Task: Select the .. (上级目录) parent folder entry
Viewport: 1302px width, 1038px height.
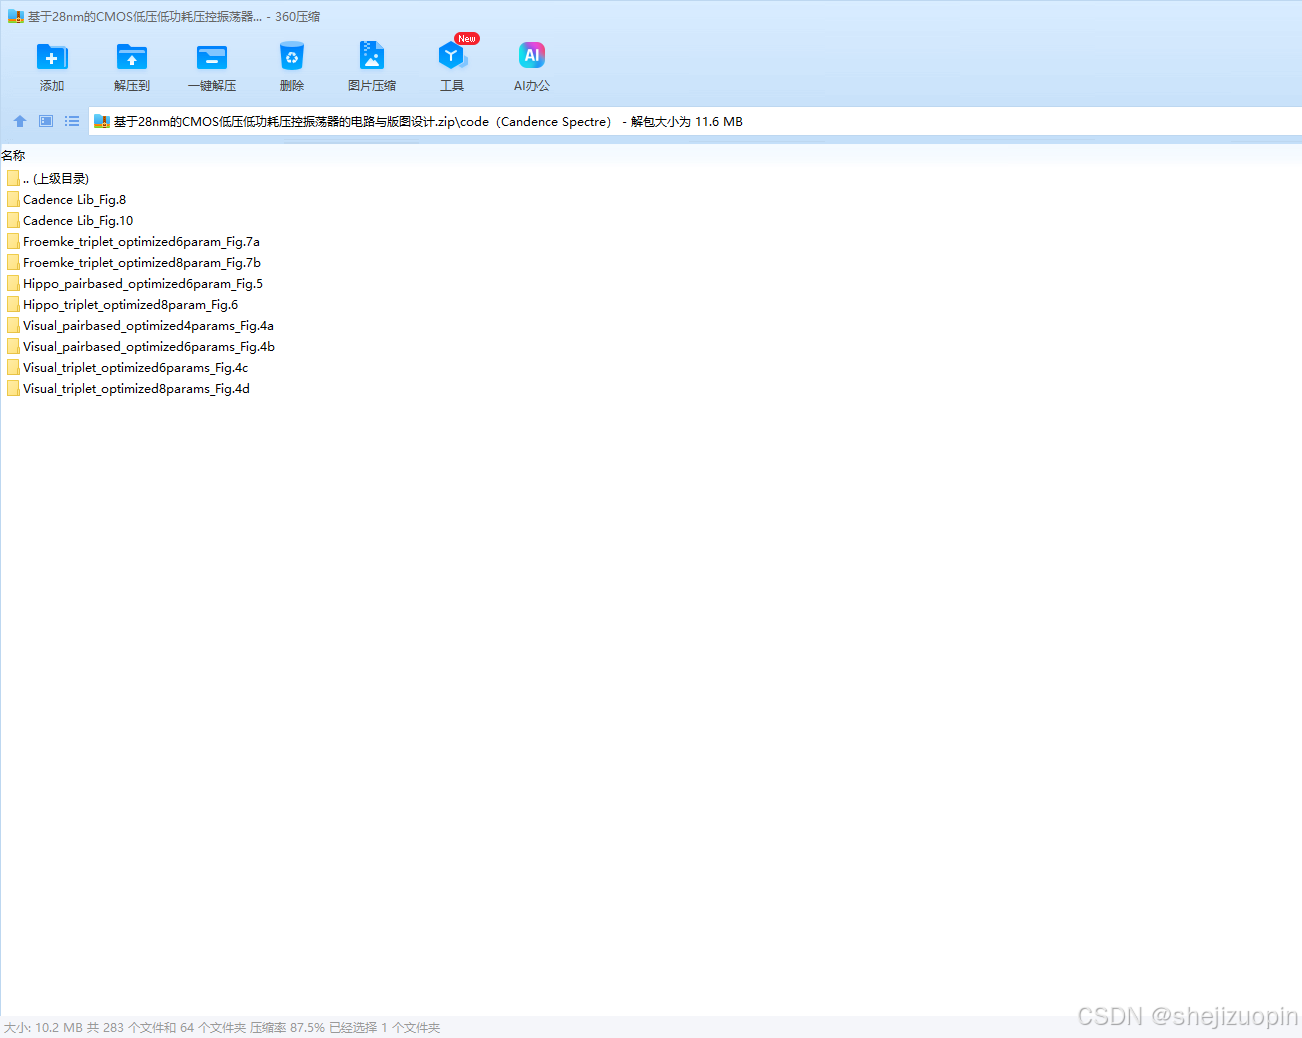Action: (48, 179)
